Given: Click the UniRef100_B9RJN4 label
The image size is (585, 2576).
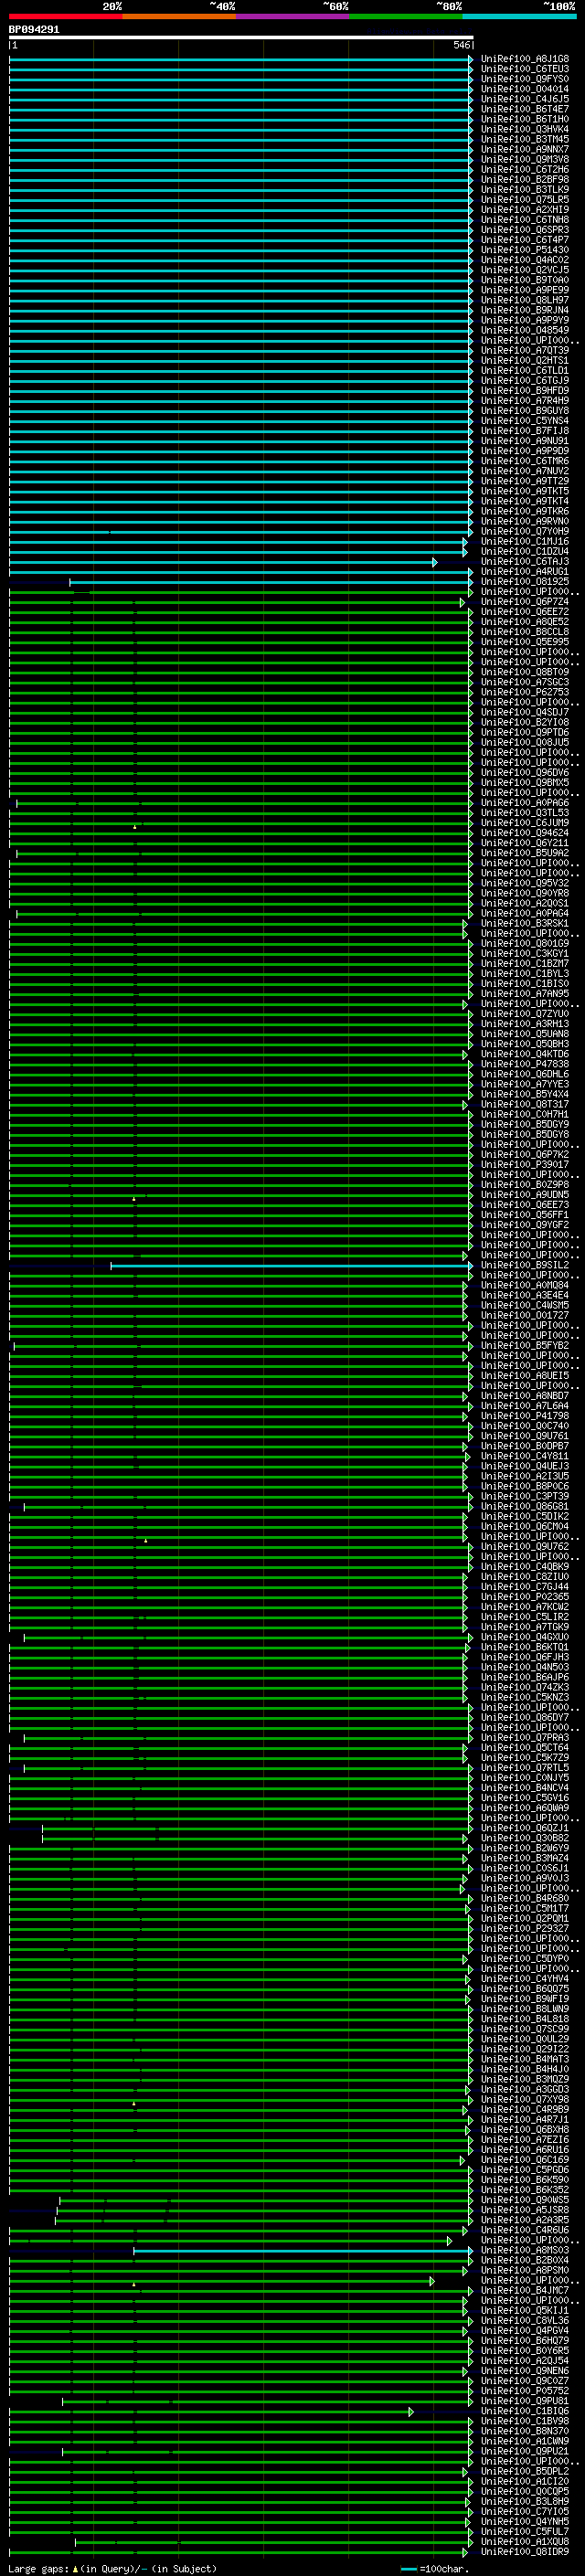Looking at the screenshot, I should [x=525, y=310].
